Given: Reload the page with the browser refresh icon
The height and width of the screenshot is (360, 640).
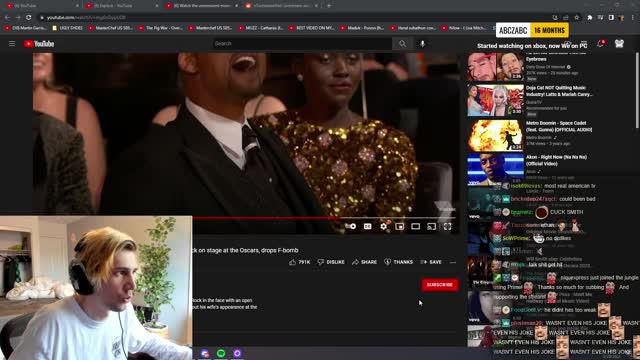Looking at the screenshot, I should (29, 18).
